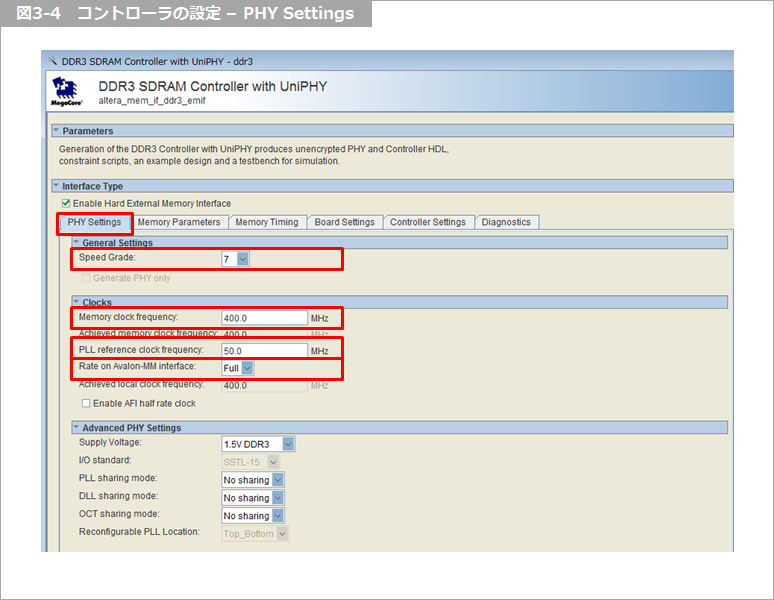Open the Speed Grade dropdown
The image size is (774, 600).
pyautogui.click(x=235, y=259)
